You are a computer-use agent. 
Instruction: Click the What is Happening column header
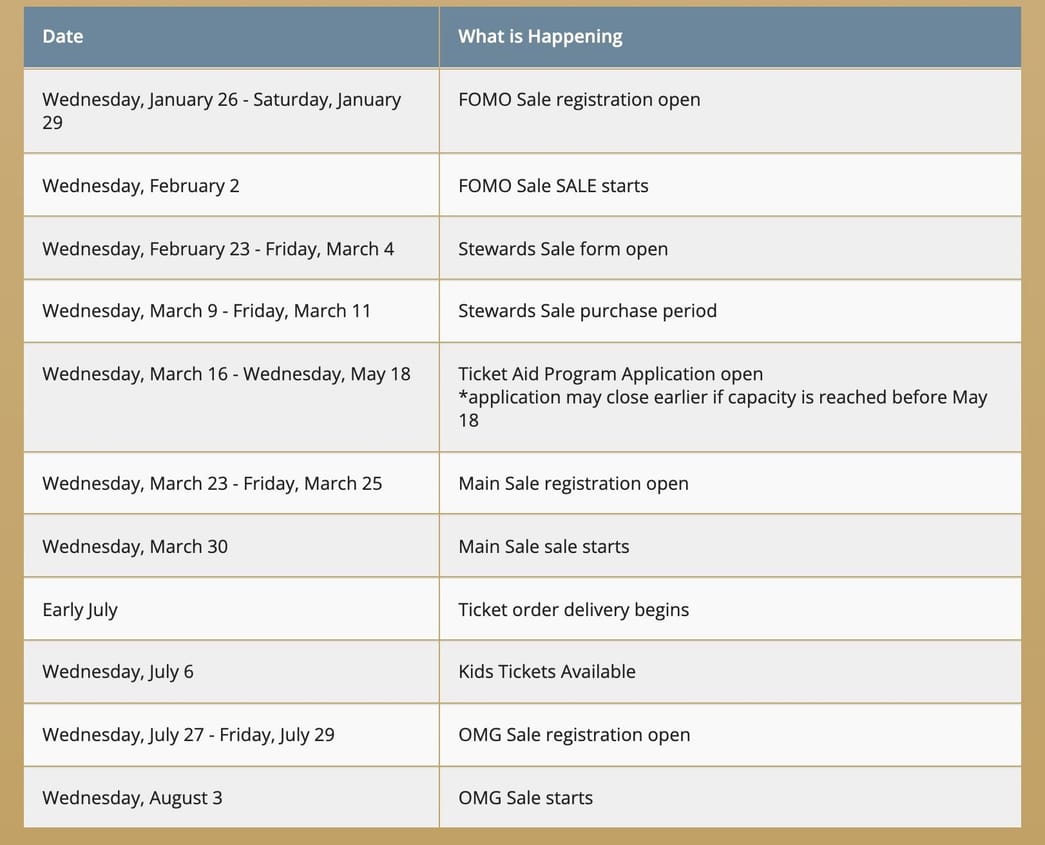click(x=540, y=37)
